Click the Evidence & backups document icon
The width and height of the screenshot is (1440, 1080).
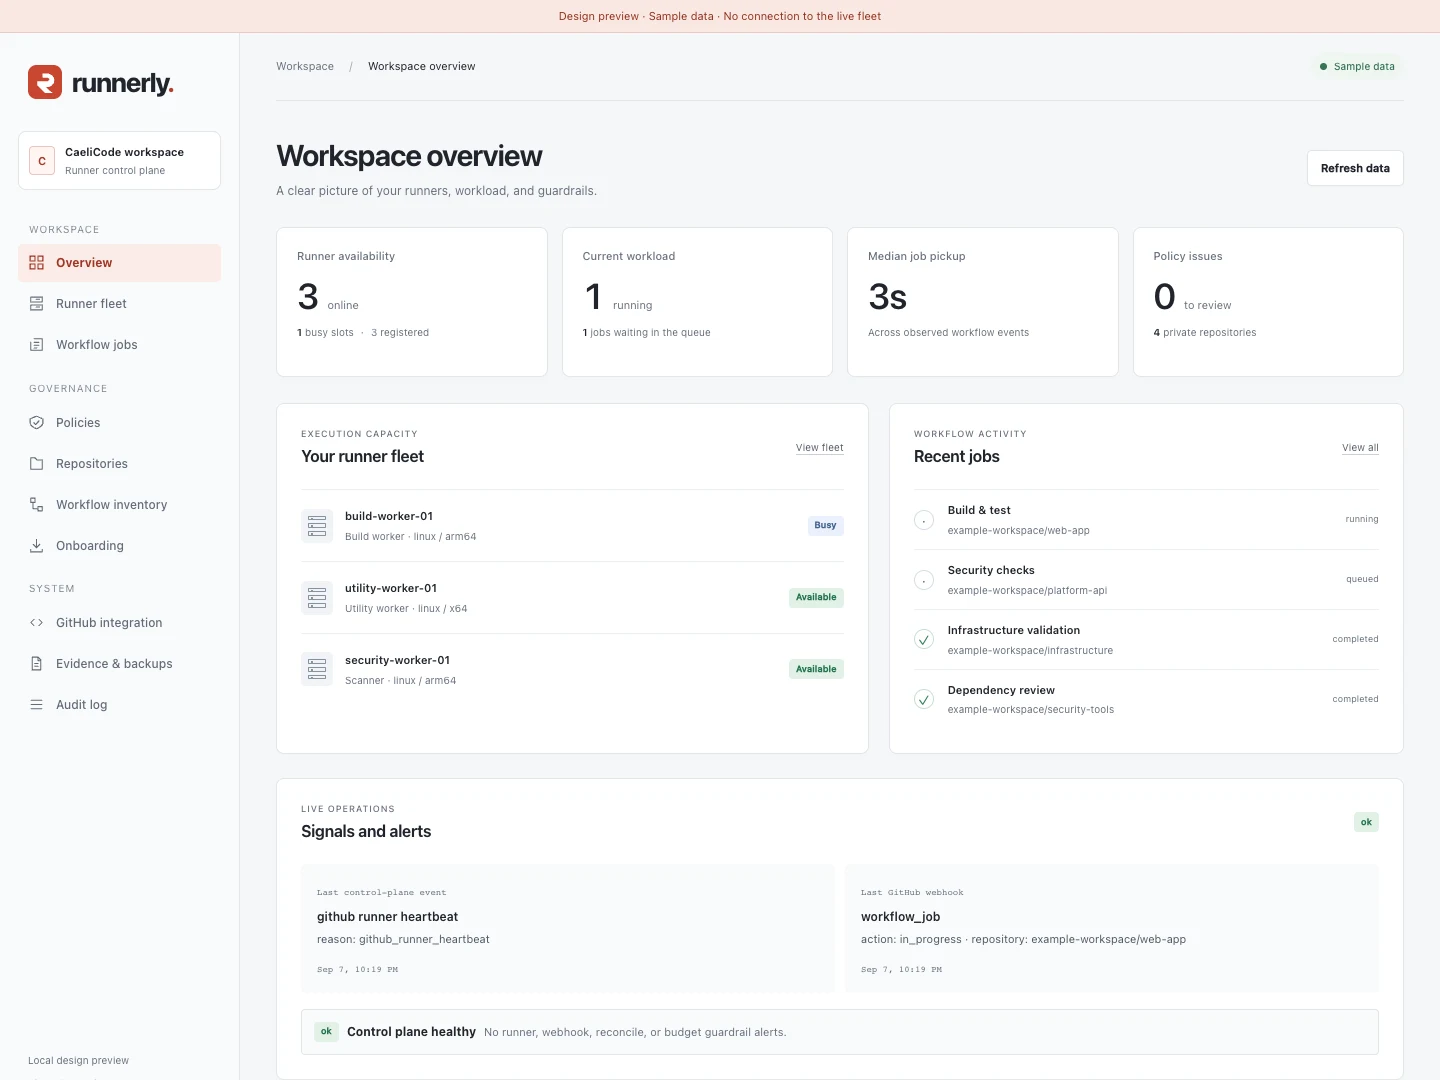[37, 664]
